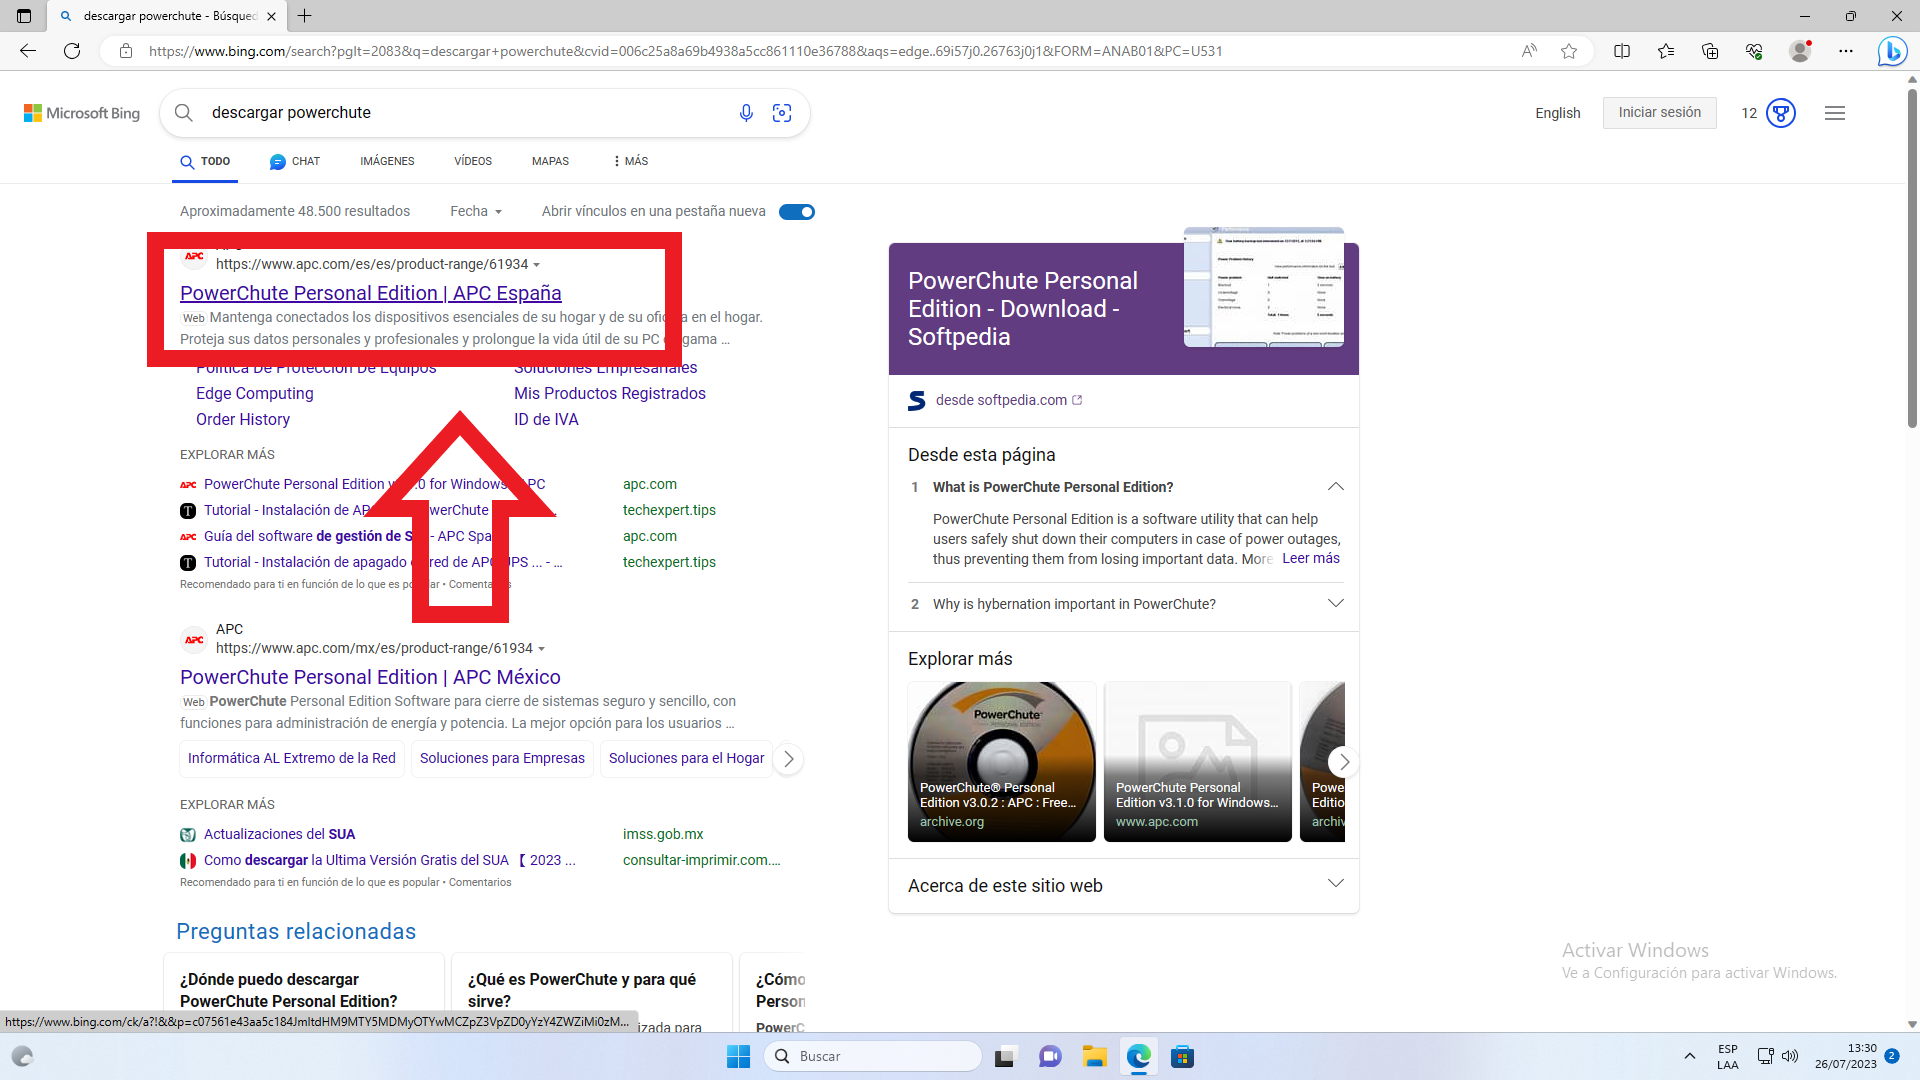The height and width of the screenshot is (1080, 1920).
Task: Switch to the CHAT tab
Action: tap(295, 161)
